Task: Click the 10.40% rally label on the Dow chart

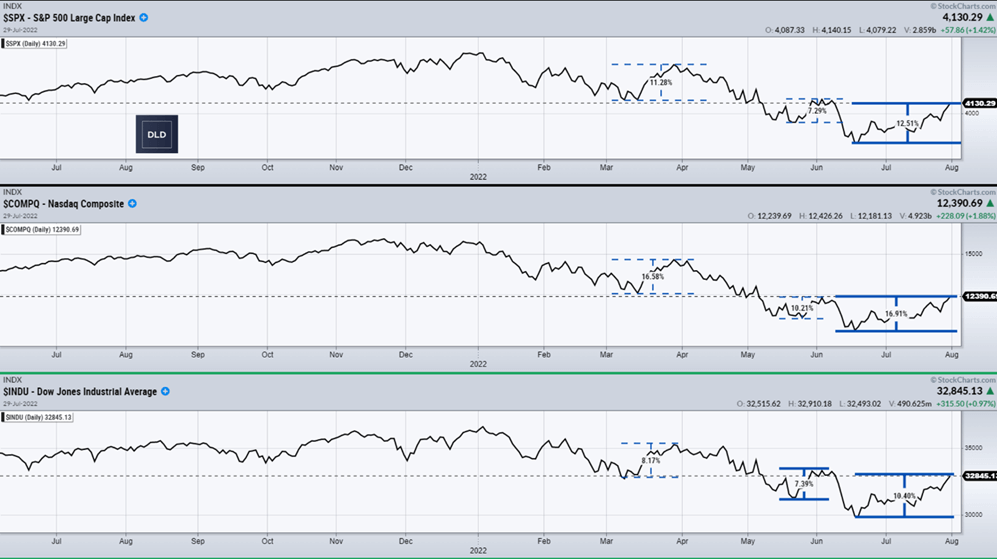Action: click(x=904, y=496)
